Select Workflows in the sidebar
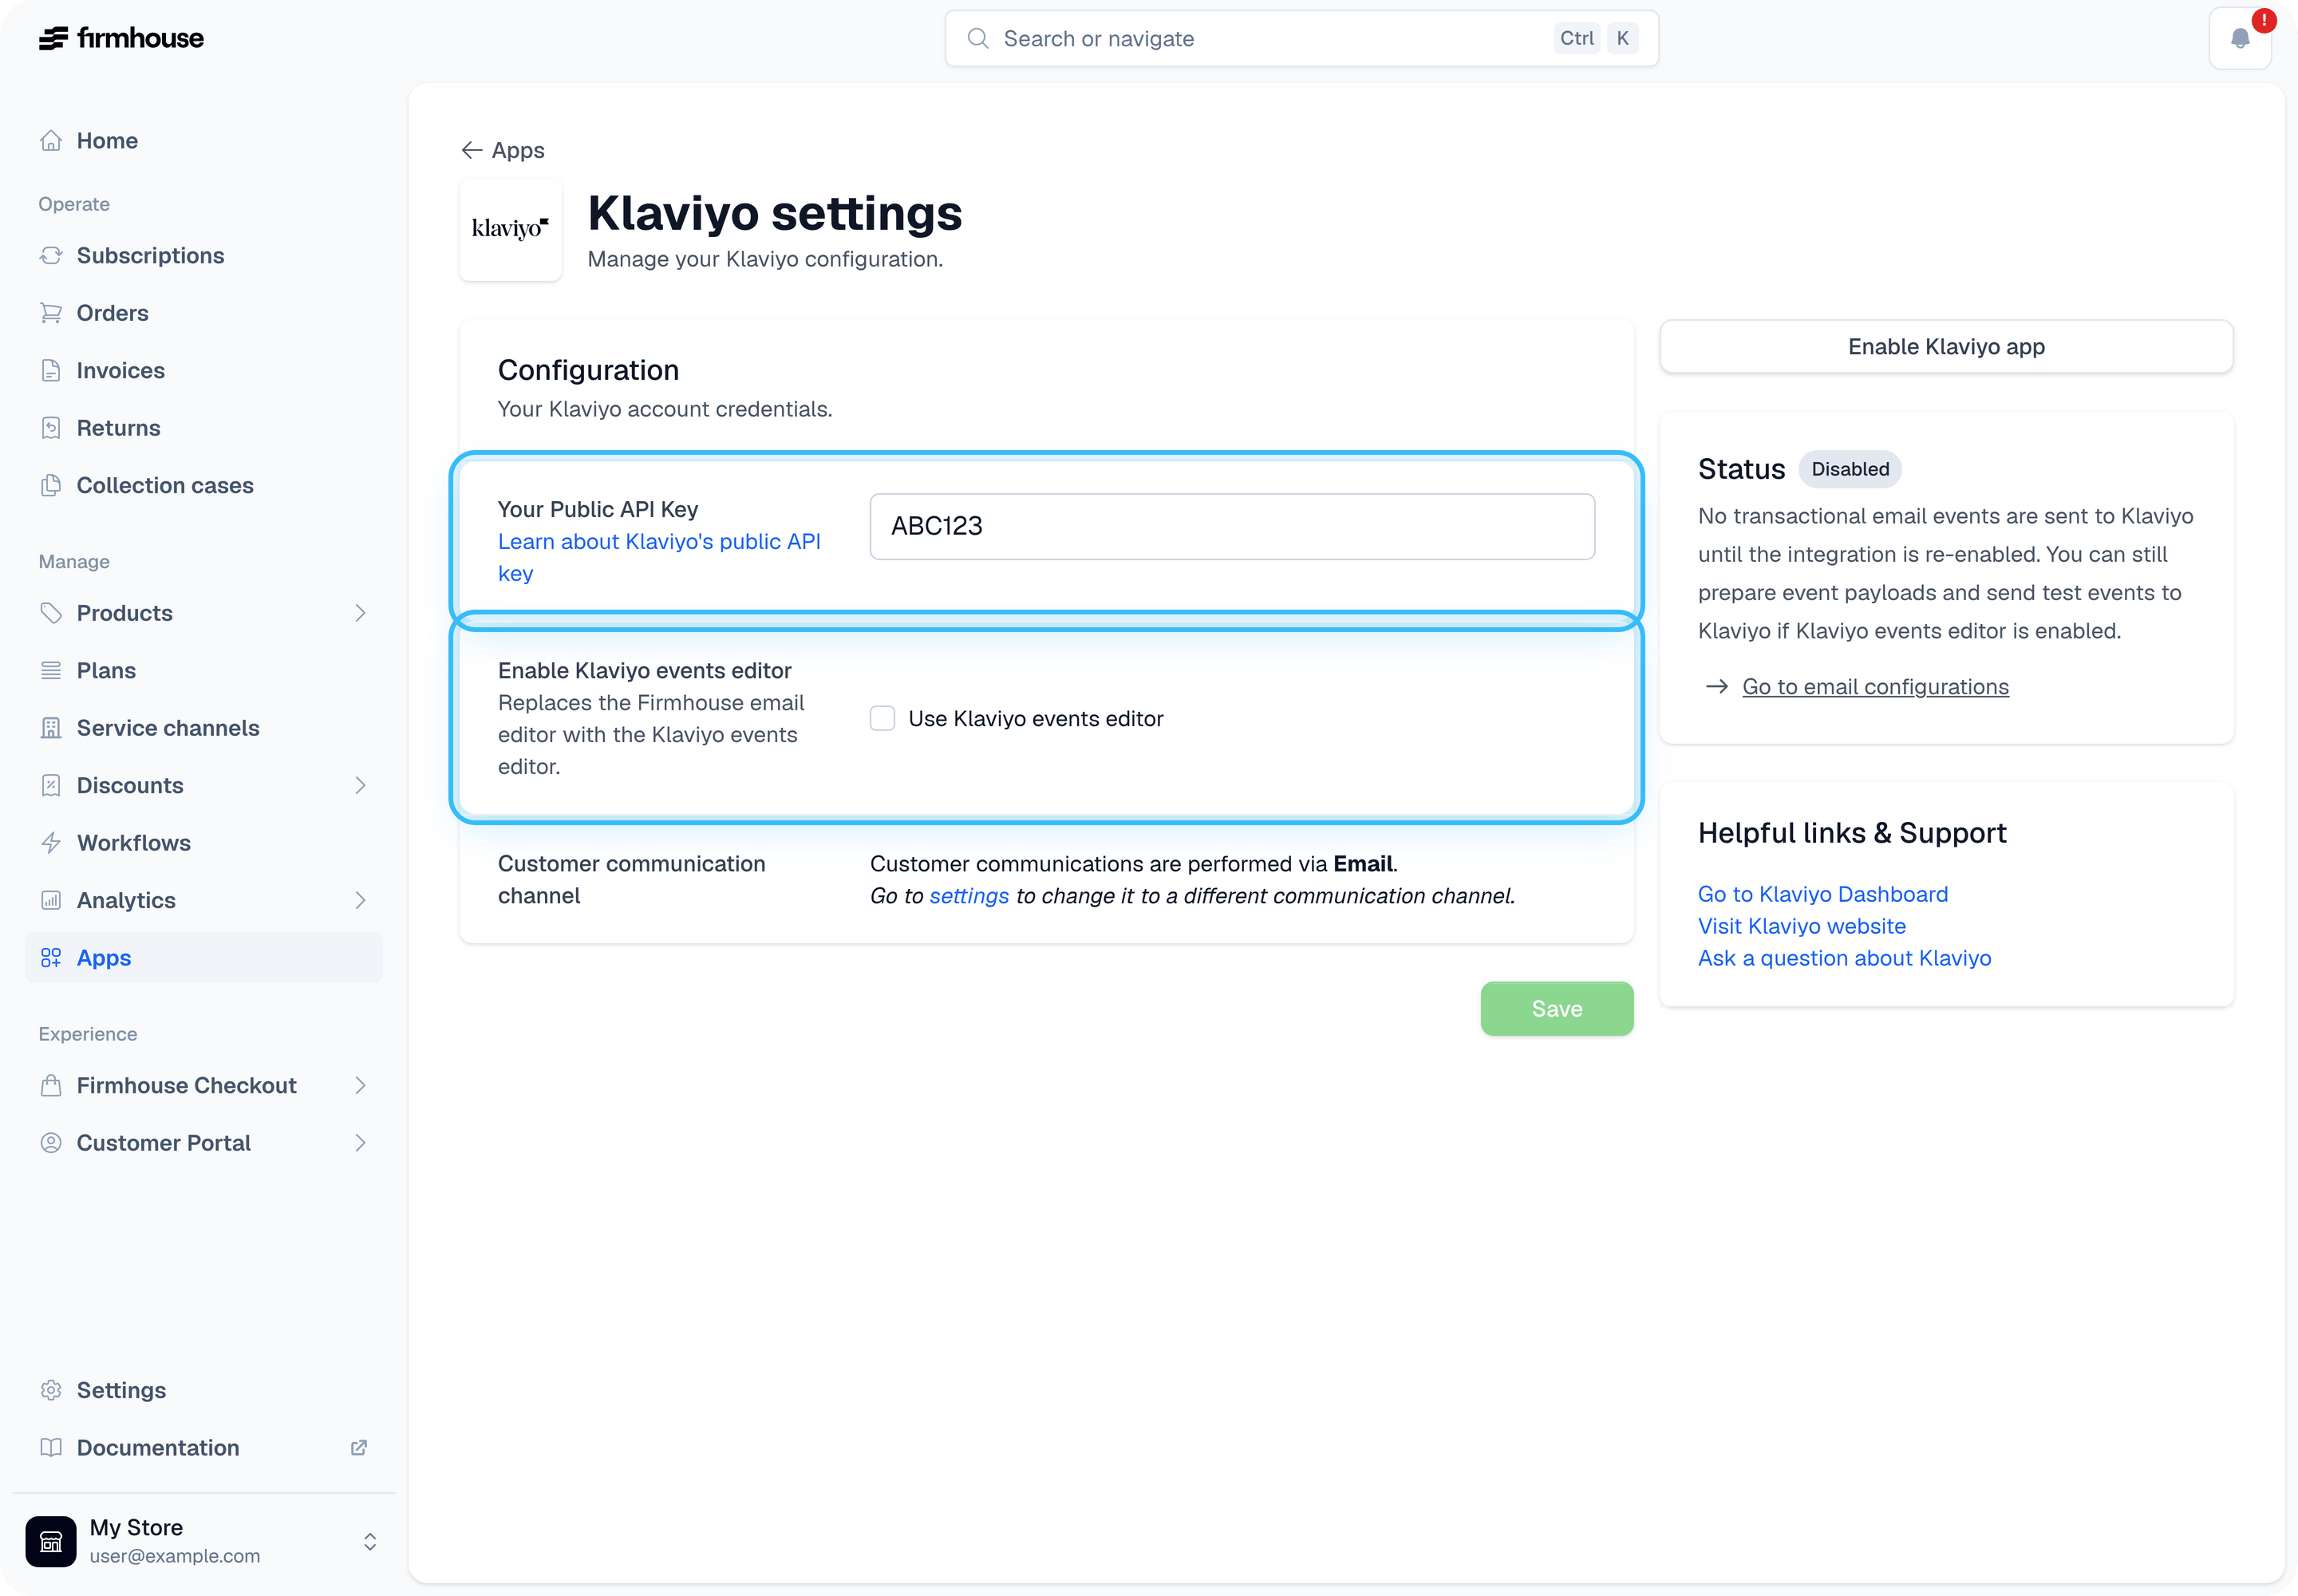Viewport: 2298px width, 1596px height. pyautogui.click(x=204, y=843)
